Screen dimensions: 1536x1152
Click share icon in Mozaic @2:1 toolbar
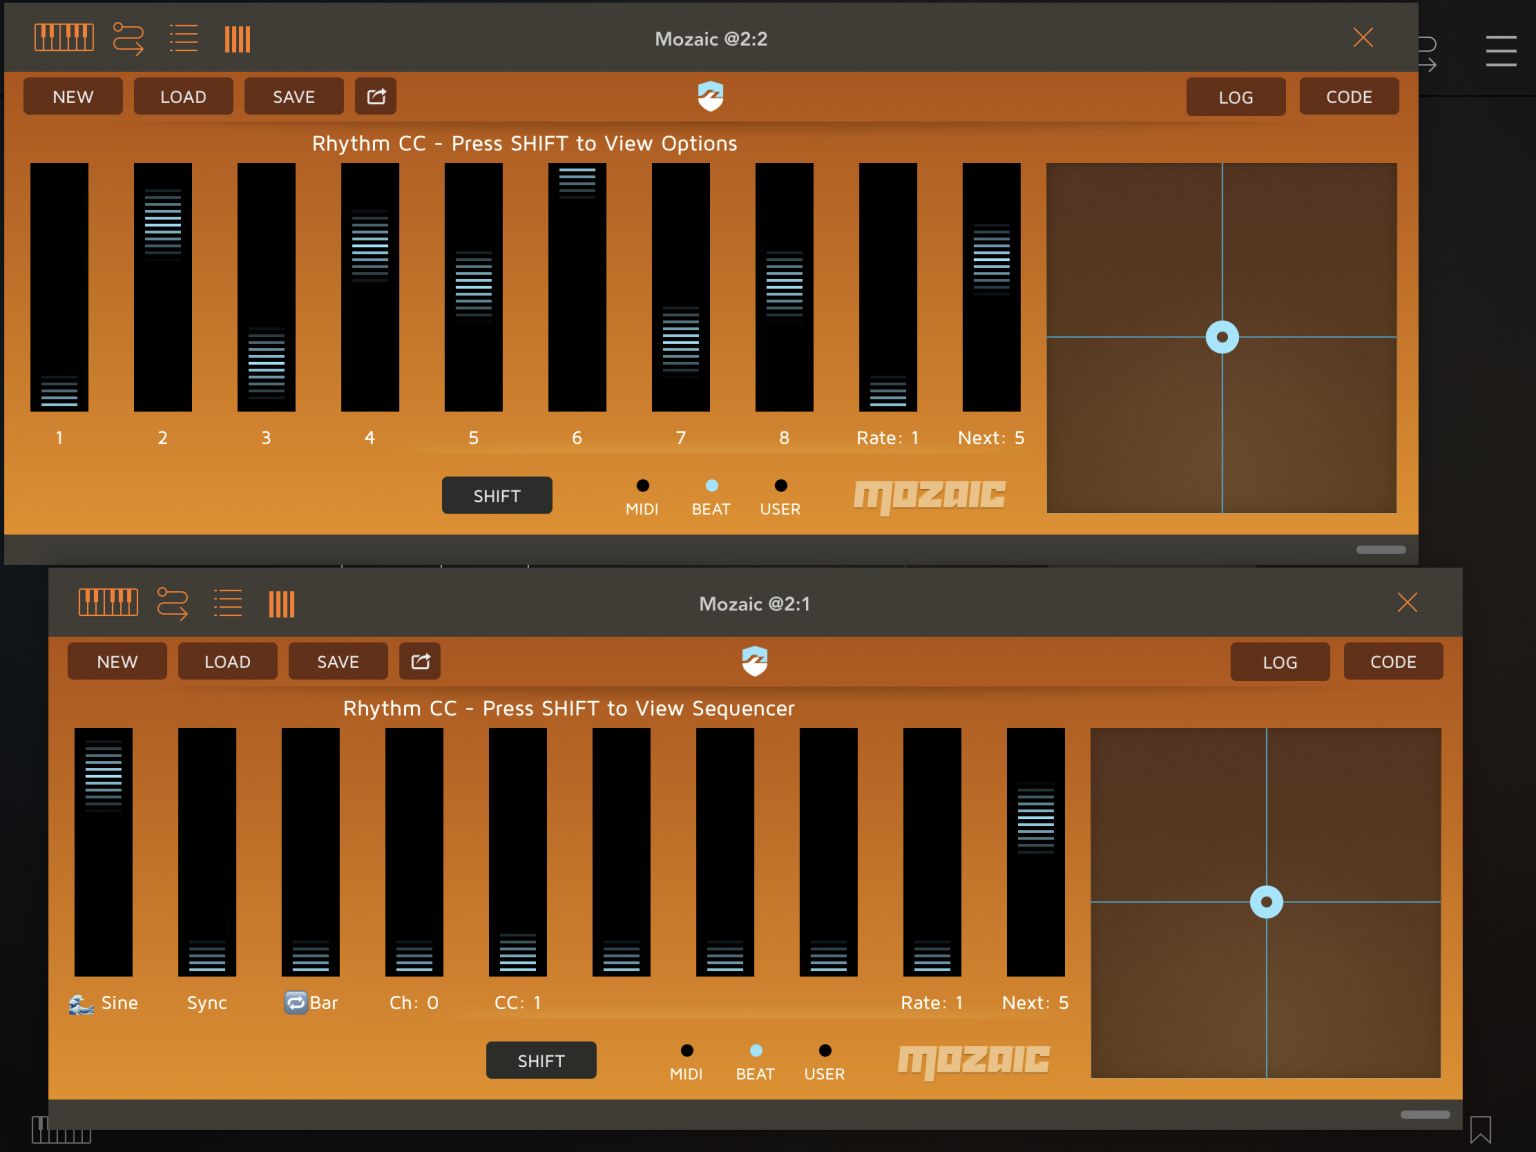pyautogui.click(x=420, y=661)
